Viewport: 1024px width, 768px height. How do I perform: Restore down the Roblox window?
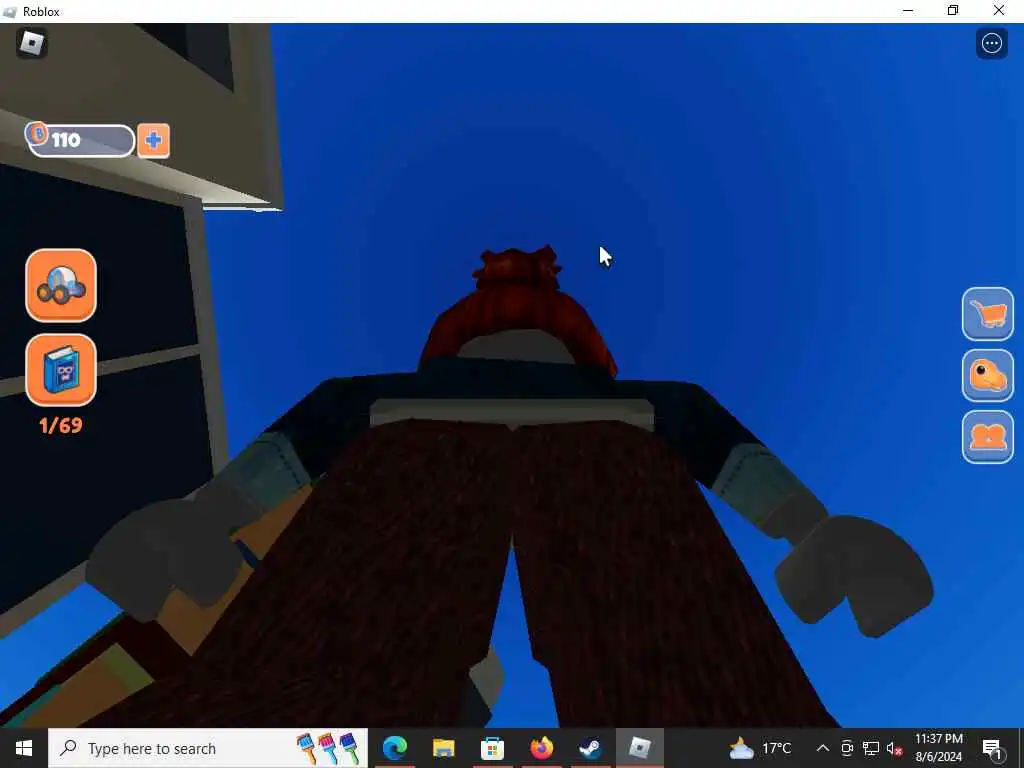953,10
